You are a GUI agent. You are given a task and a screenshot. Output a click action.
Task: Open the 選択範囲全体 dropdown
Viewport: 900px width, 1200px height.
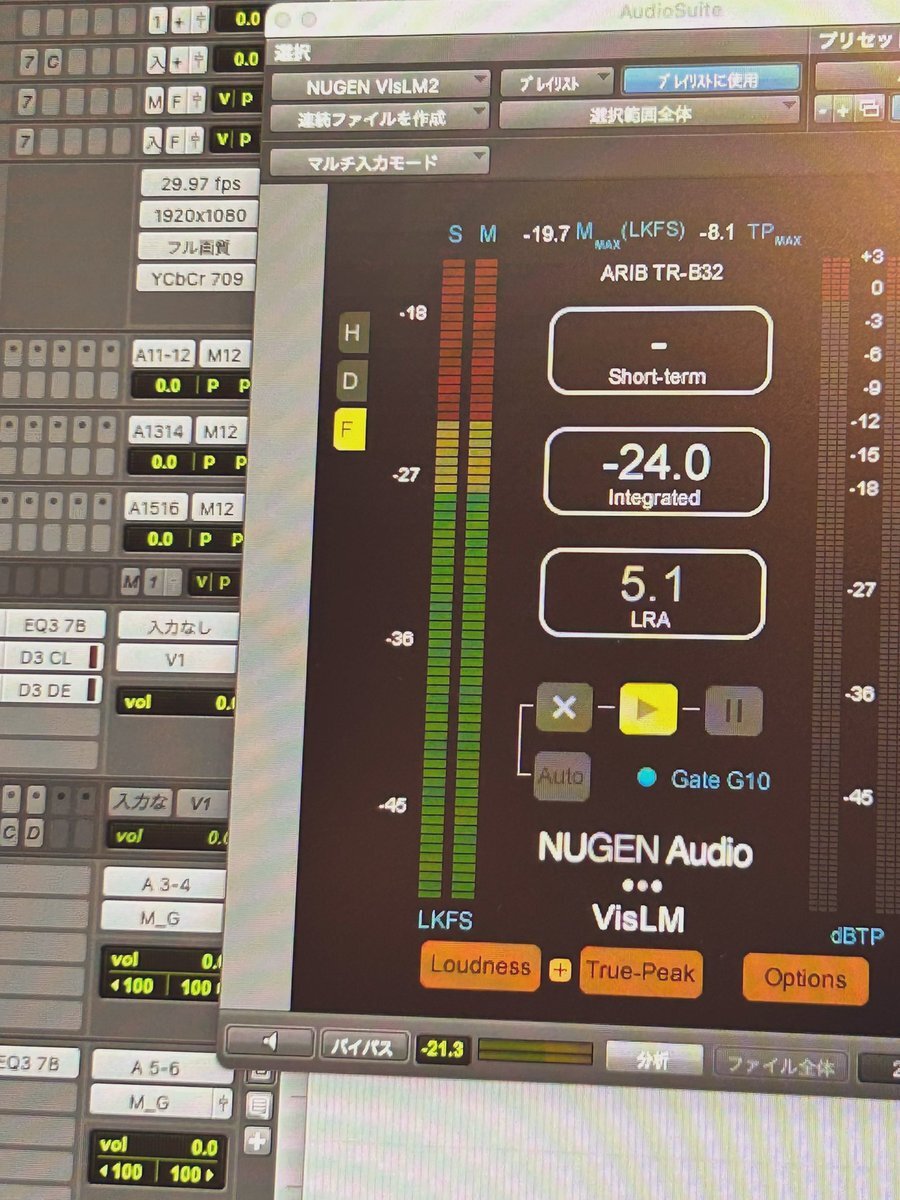pyautogui.click(x=649, y=113)
